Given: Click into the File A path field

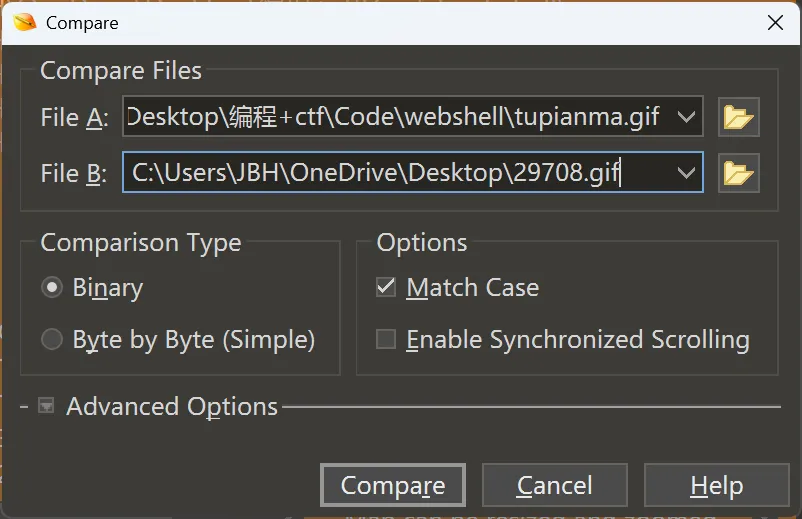Looking at the screenshot, I should (395, 117).
